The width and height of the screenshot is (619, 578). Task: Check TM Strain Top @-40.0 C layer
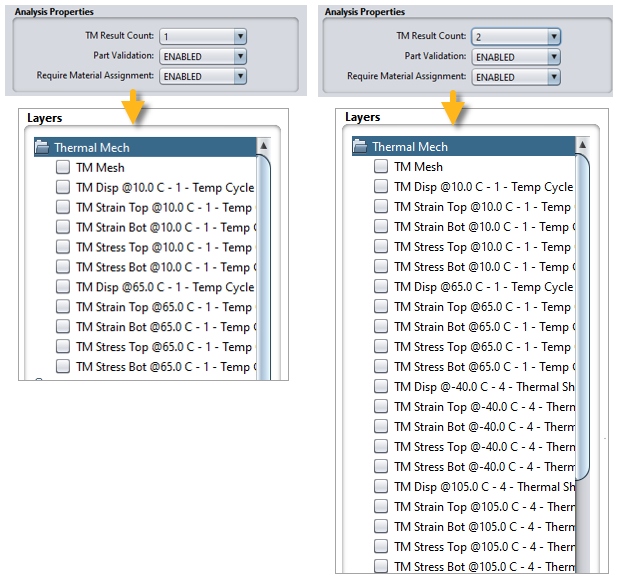coord(381,406)
